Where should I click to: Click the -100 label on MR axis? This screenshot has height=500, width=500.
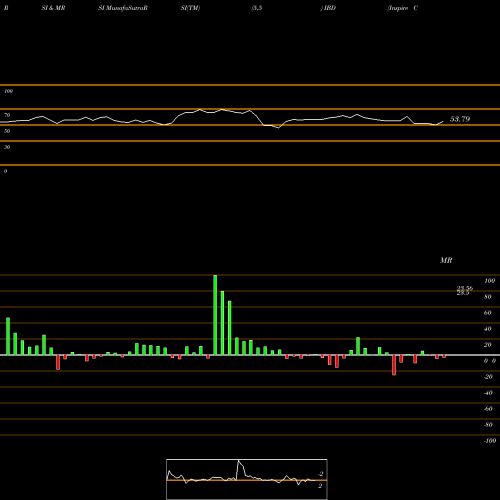pos(490,441)
